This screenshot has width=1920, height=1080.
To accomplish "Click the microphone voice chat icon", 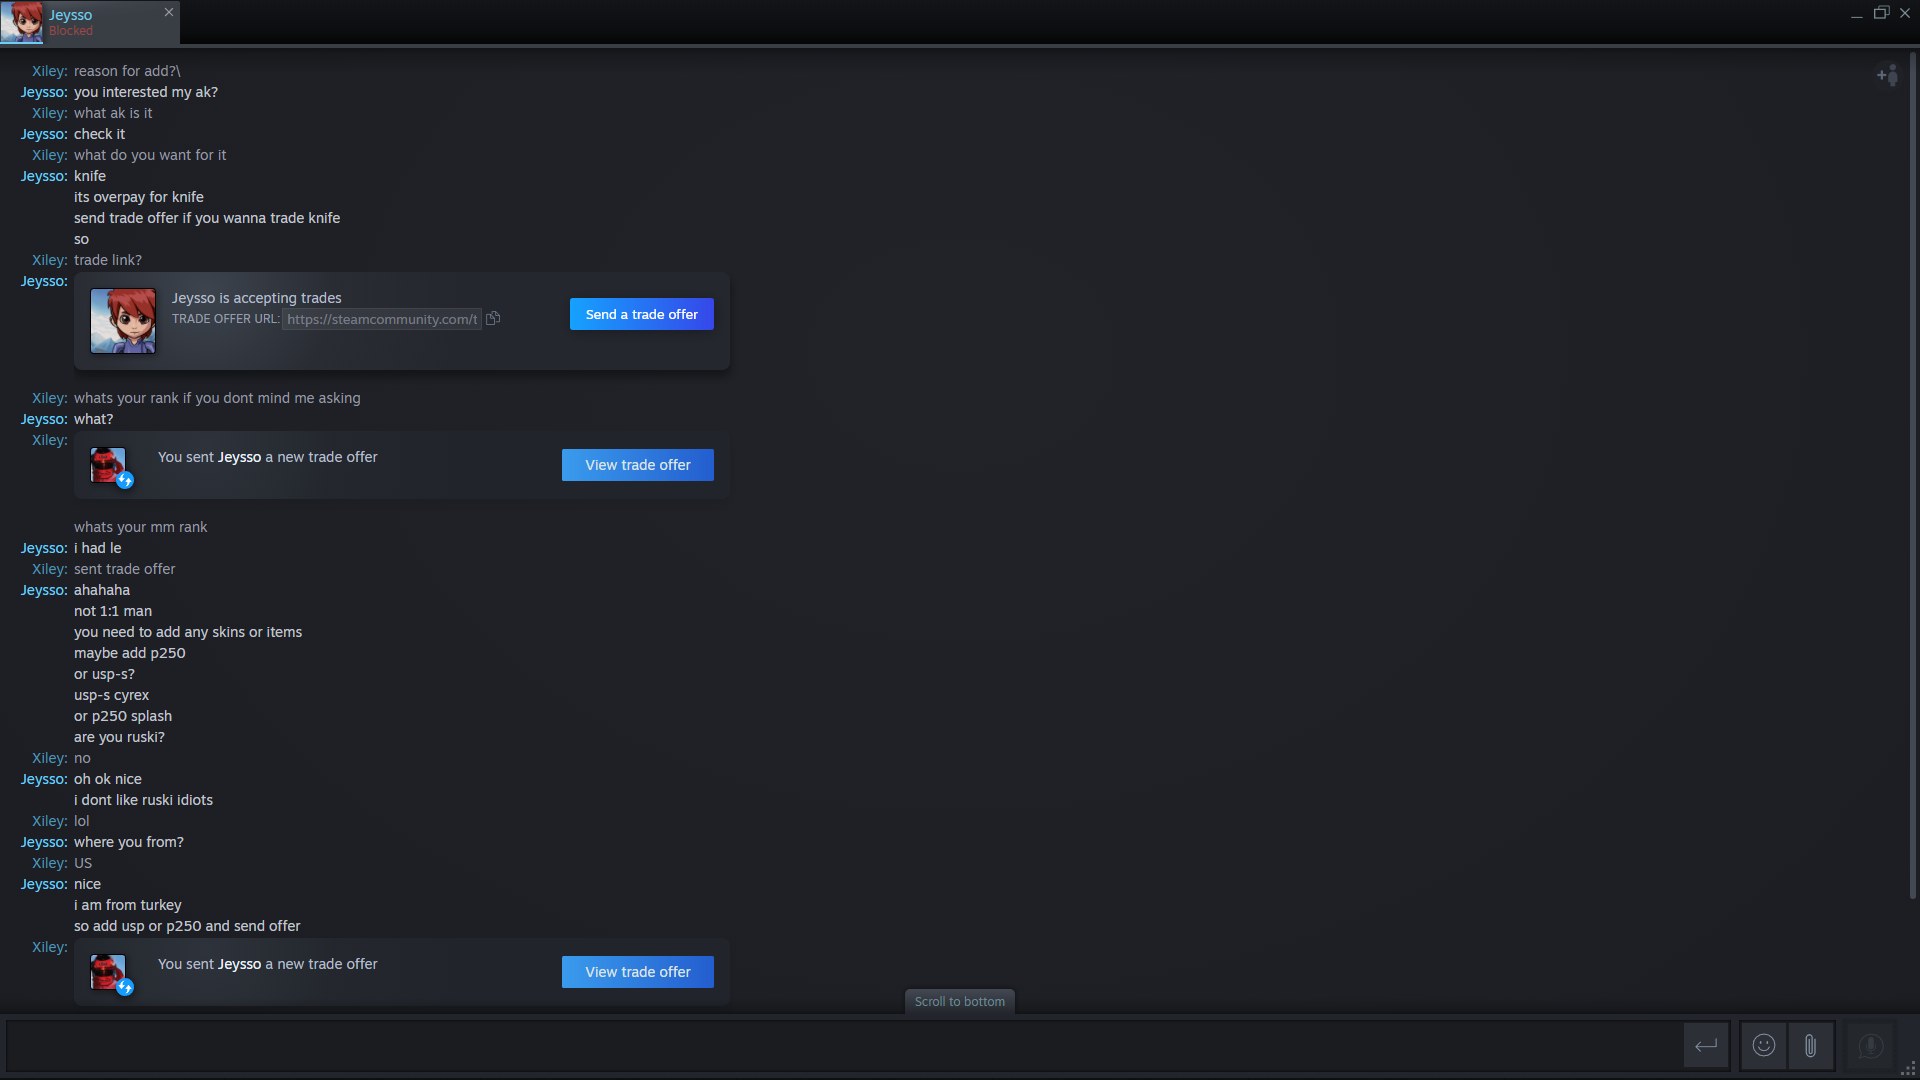I will [x=1870, y=1046].
